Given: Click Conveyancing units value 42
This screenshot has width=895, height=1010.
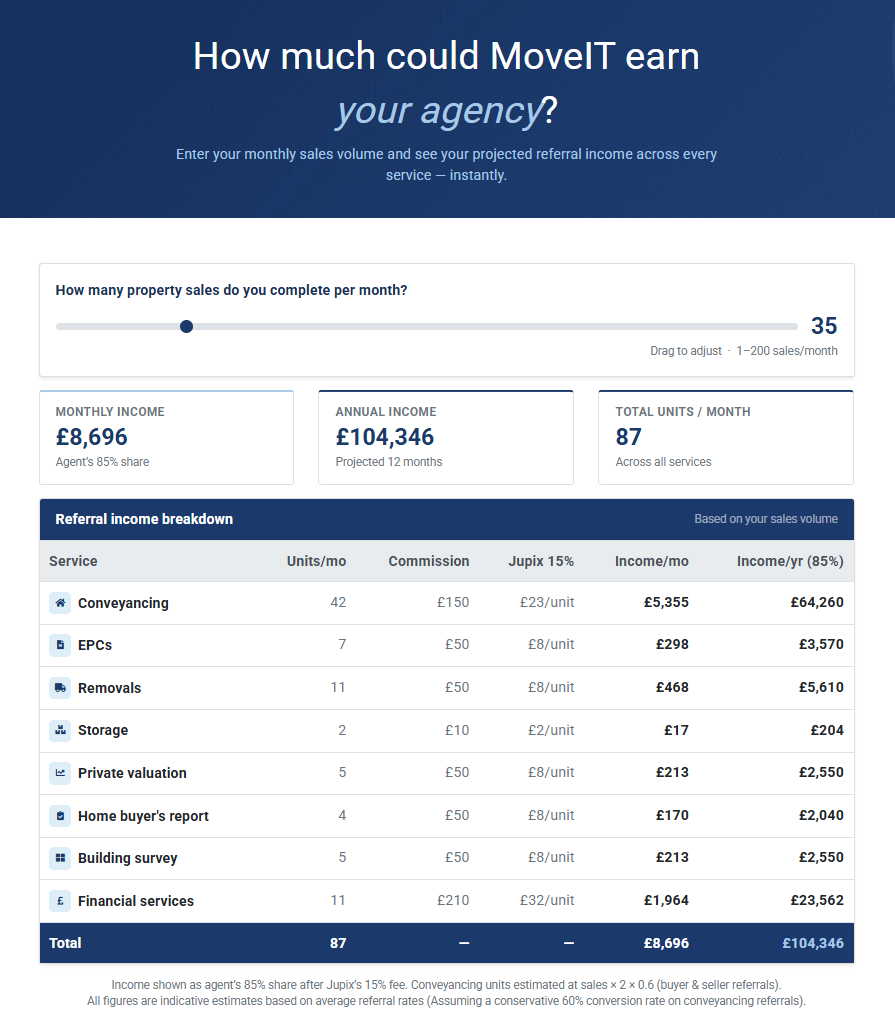Looking at the screenshot, I should pyautogui.click(x=338, y=602).
